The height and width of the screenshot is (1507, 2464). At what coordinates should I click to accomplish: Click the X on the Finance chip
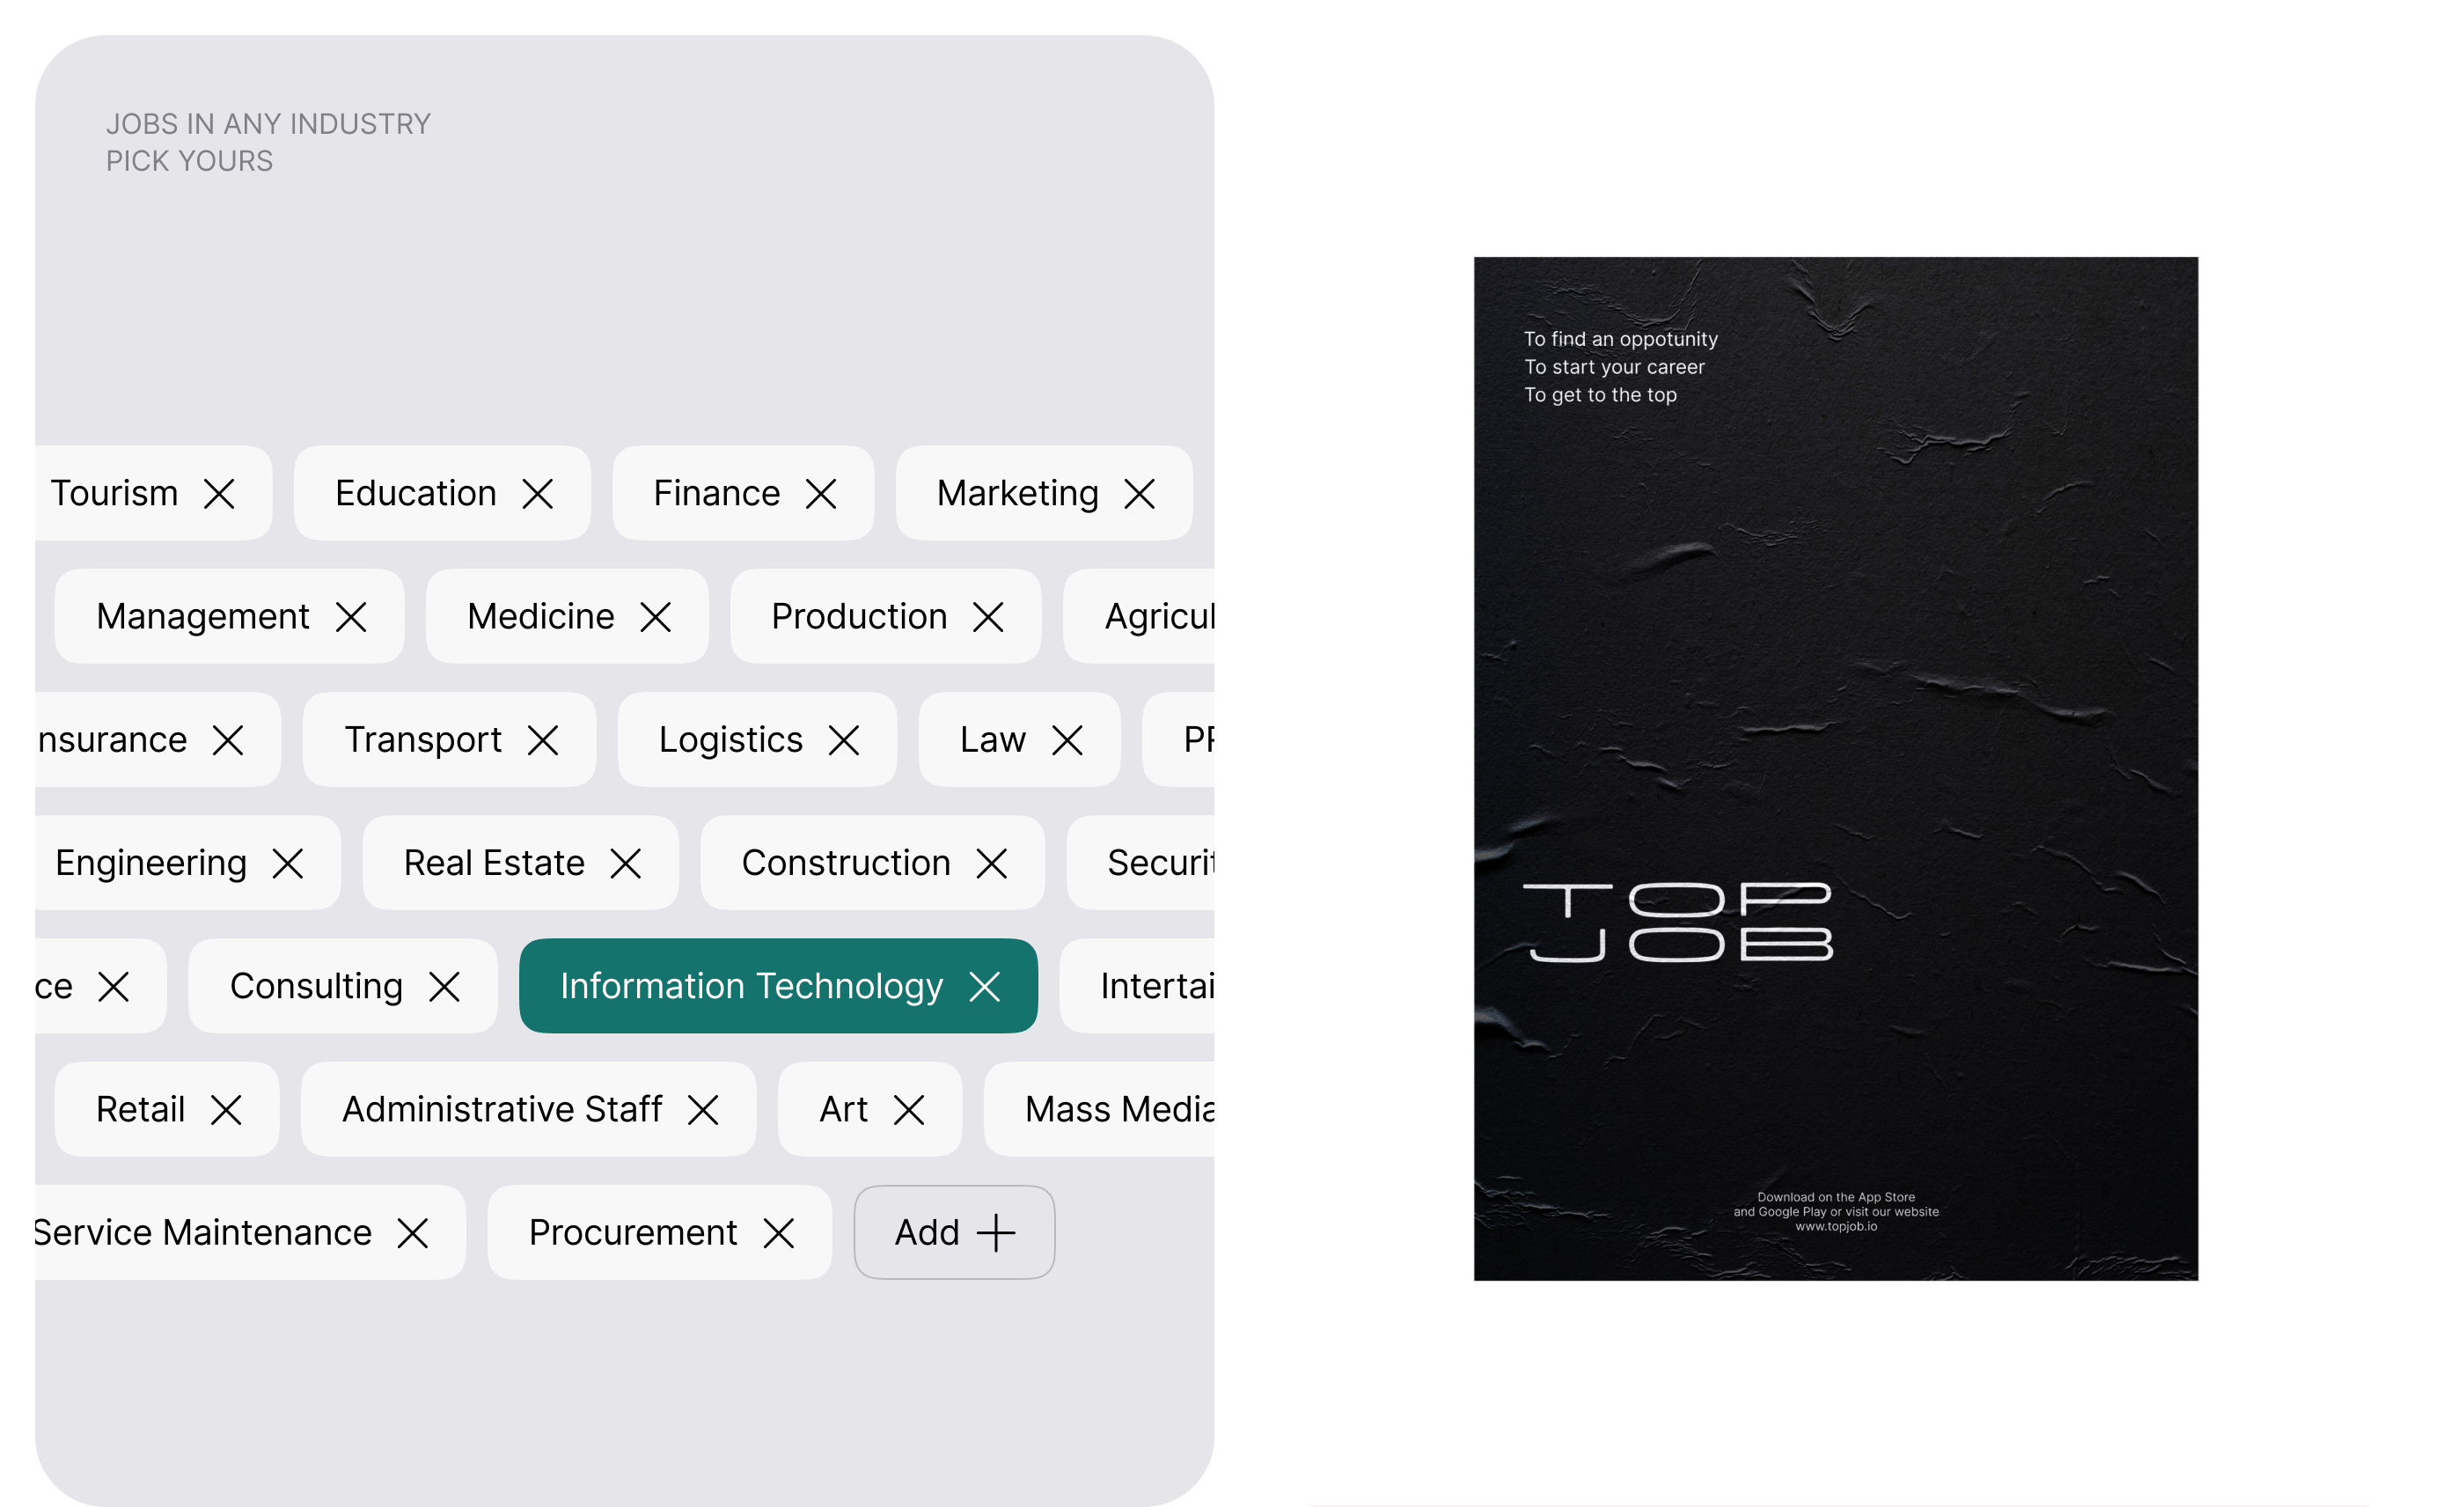(x=821, y=493)
